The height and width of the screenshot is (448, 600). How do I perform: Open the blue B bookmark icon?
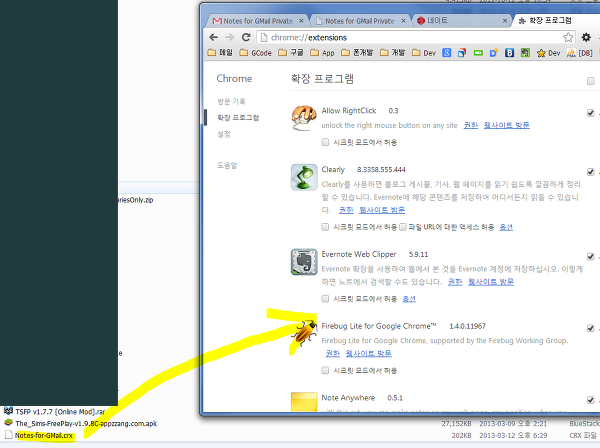point(509,53)
